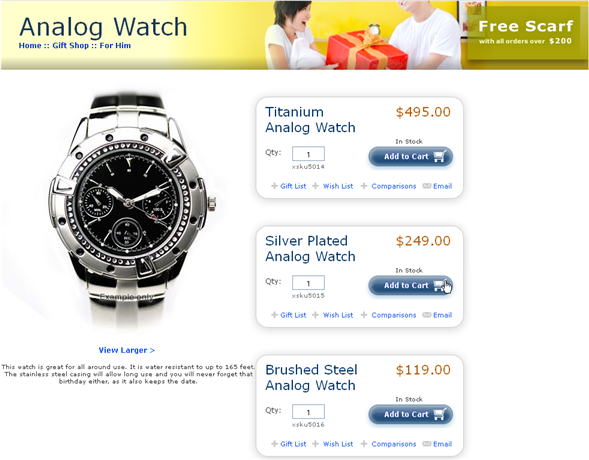Click plus icon beside Silver Plated Wish List
589x460 pixels.
click(x=316, y=315)
